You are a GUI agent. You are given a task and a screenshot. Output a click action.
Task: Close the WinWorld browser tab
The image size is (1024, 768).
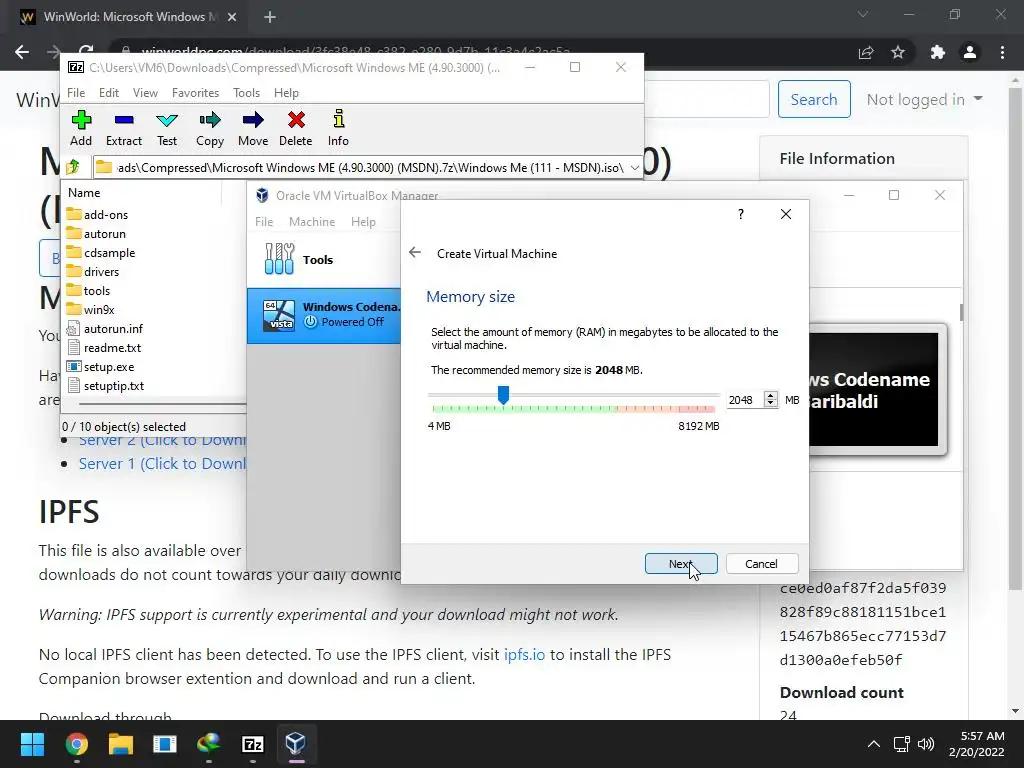tap(232, 17)
